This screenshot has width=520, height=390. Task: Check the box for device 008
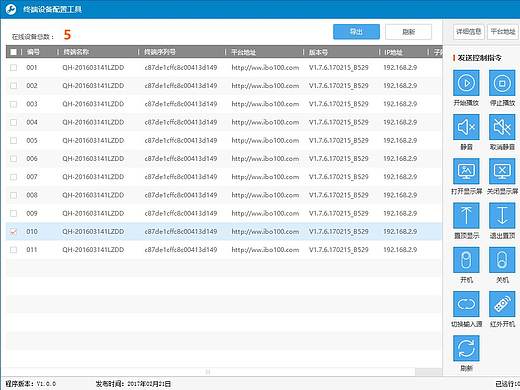pyautogui.click(x=13, y=195)
